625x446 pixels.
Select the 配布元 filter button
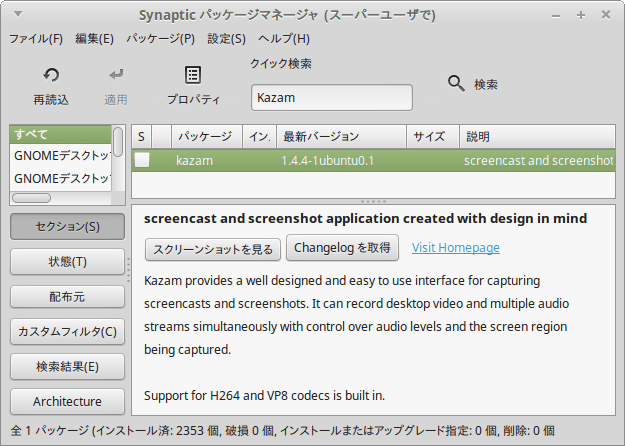67,297
